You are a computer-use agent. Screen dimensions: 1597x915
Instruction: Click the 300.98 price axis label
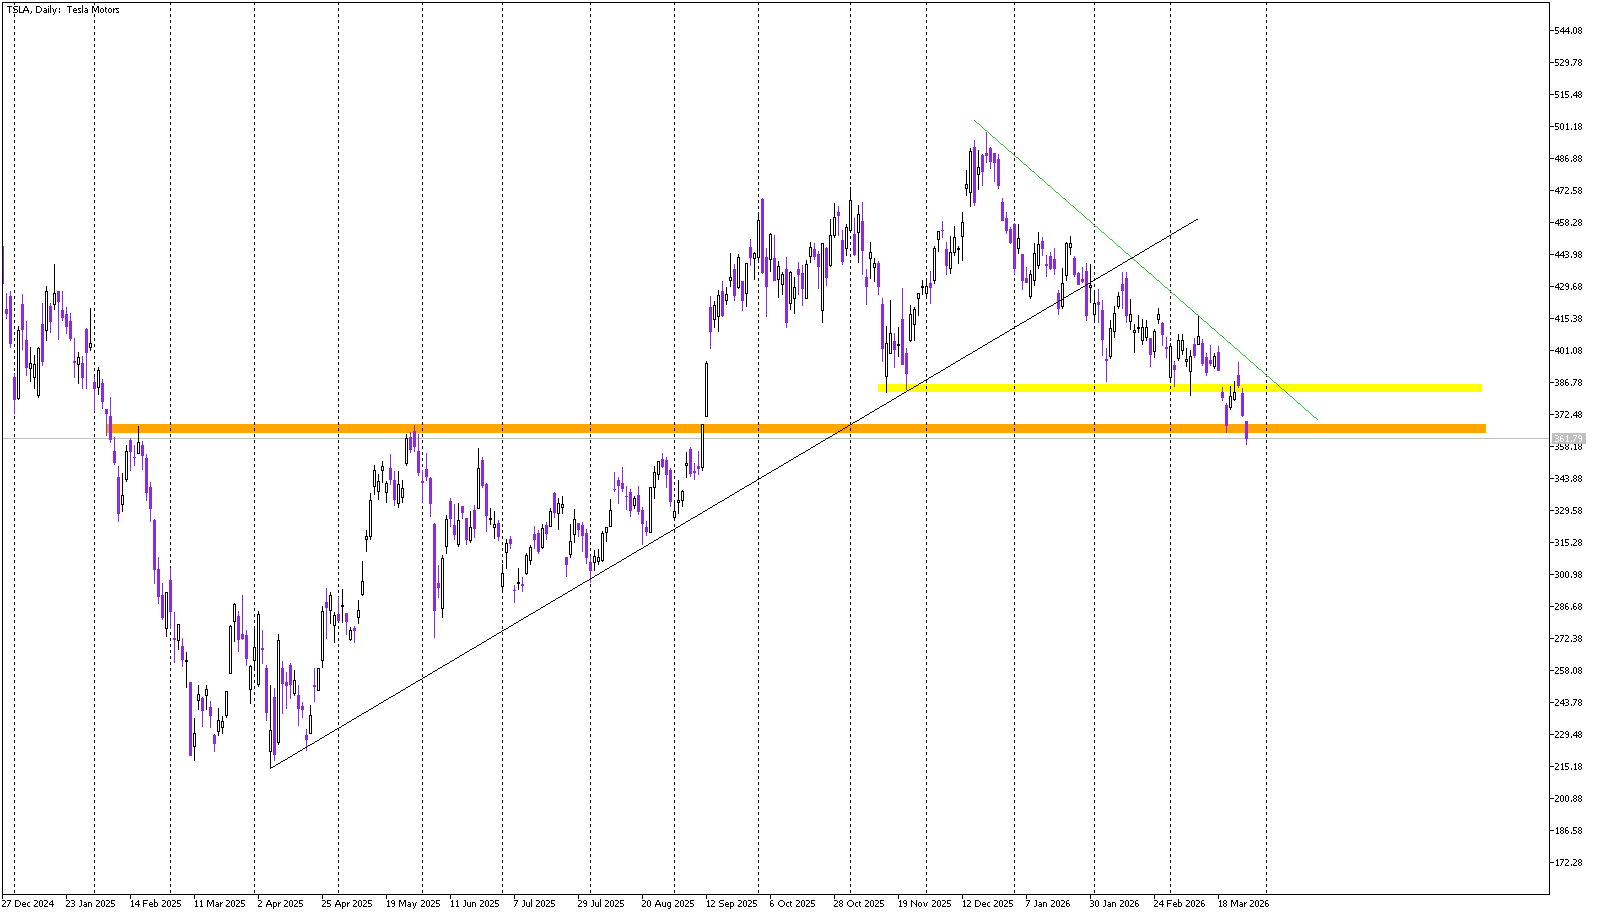1567,575
